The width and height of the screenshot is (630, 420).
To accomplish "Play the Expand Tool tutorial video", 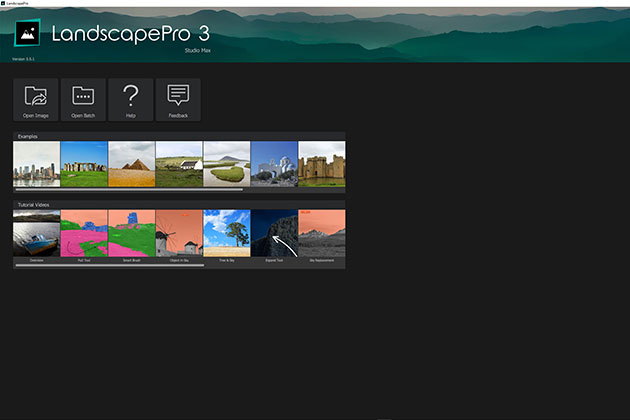I will 274,233.
